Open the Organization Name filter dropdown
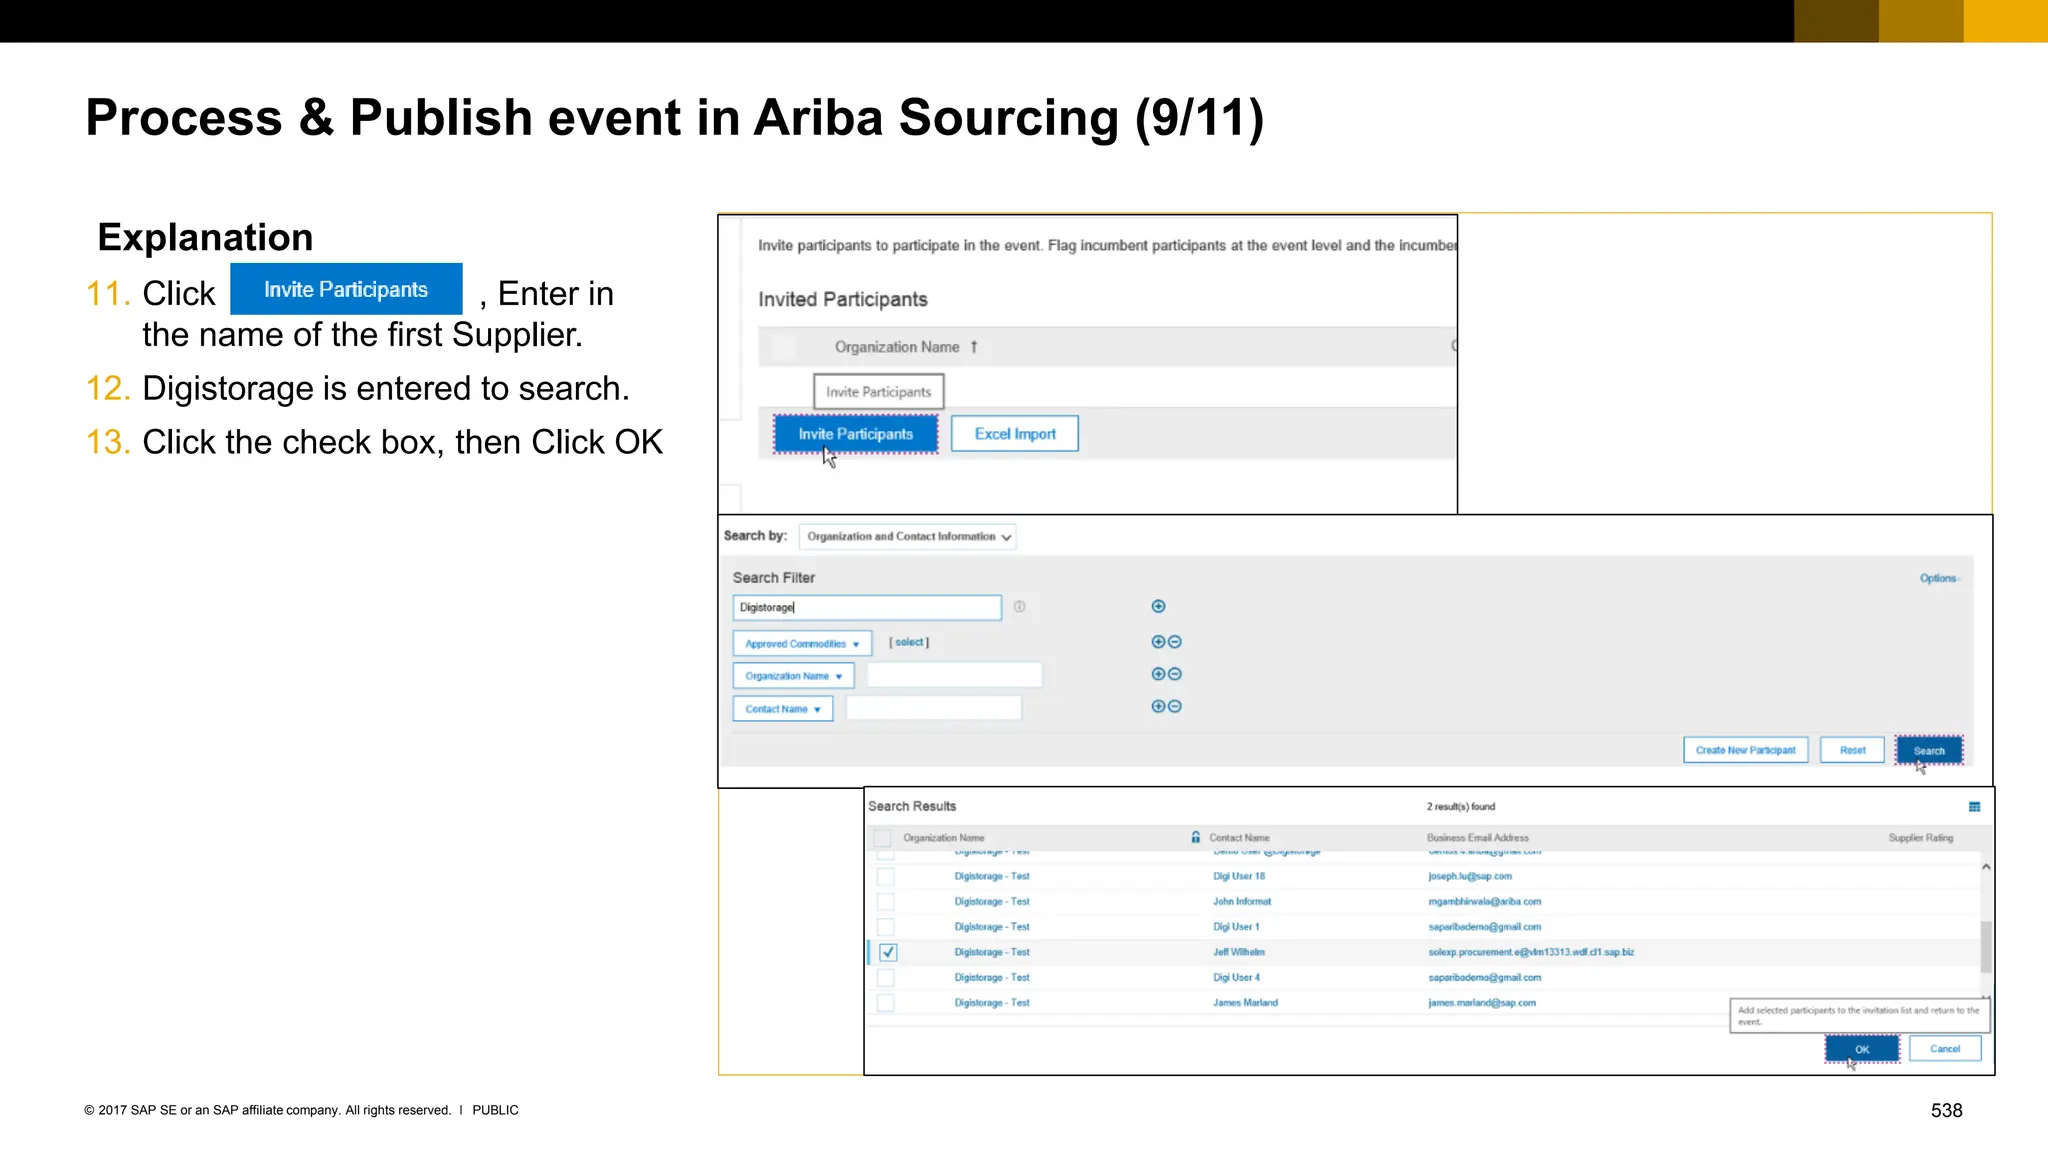The image size is (2048, 1152). point(793,676)
